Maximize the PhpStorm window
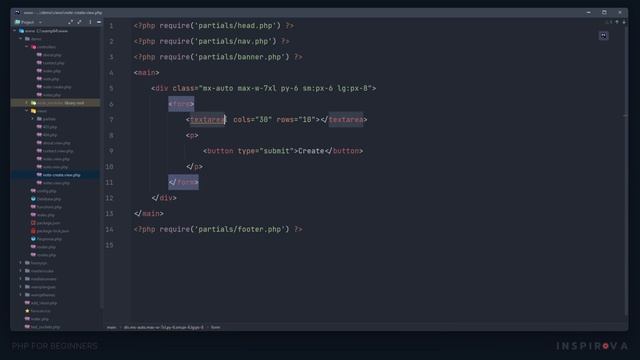The width and height of the screenshot is (640, 360). point(604,13)
